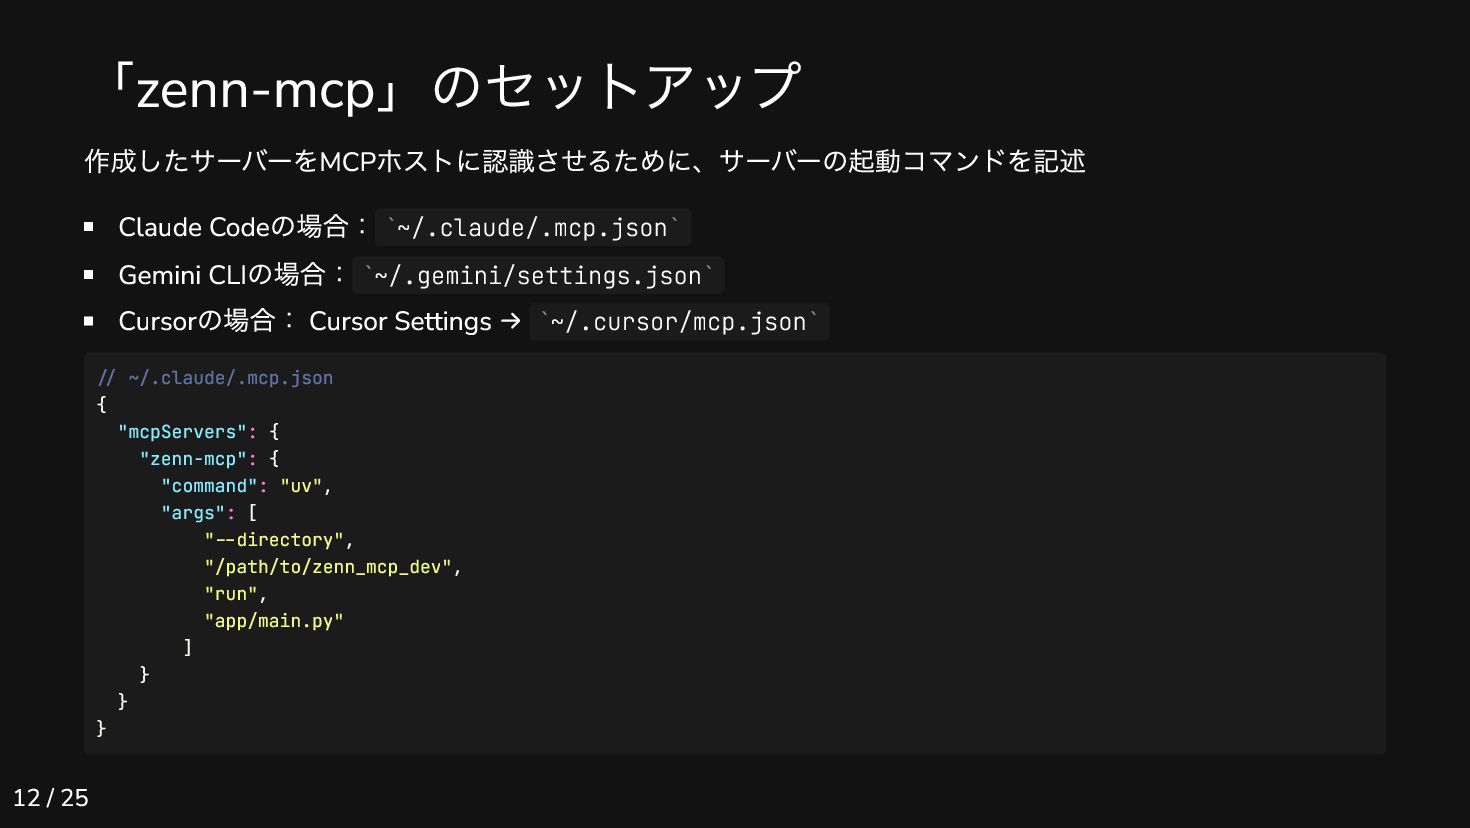Click the "/path/to/zenn_mcp_dev" string
Viewport: 1470px width, 828px height.
coord(328,567)
